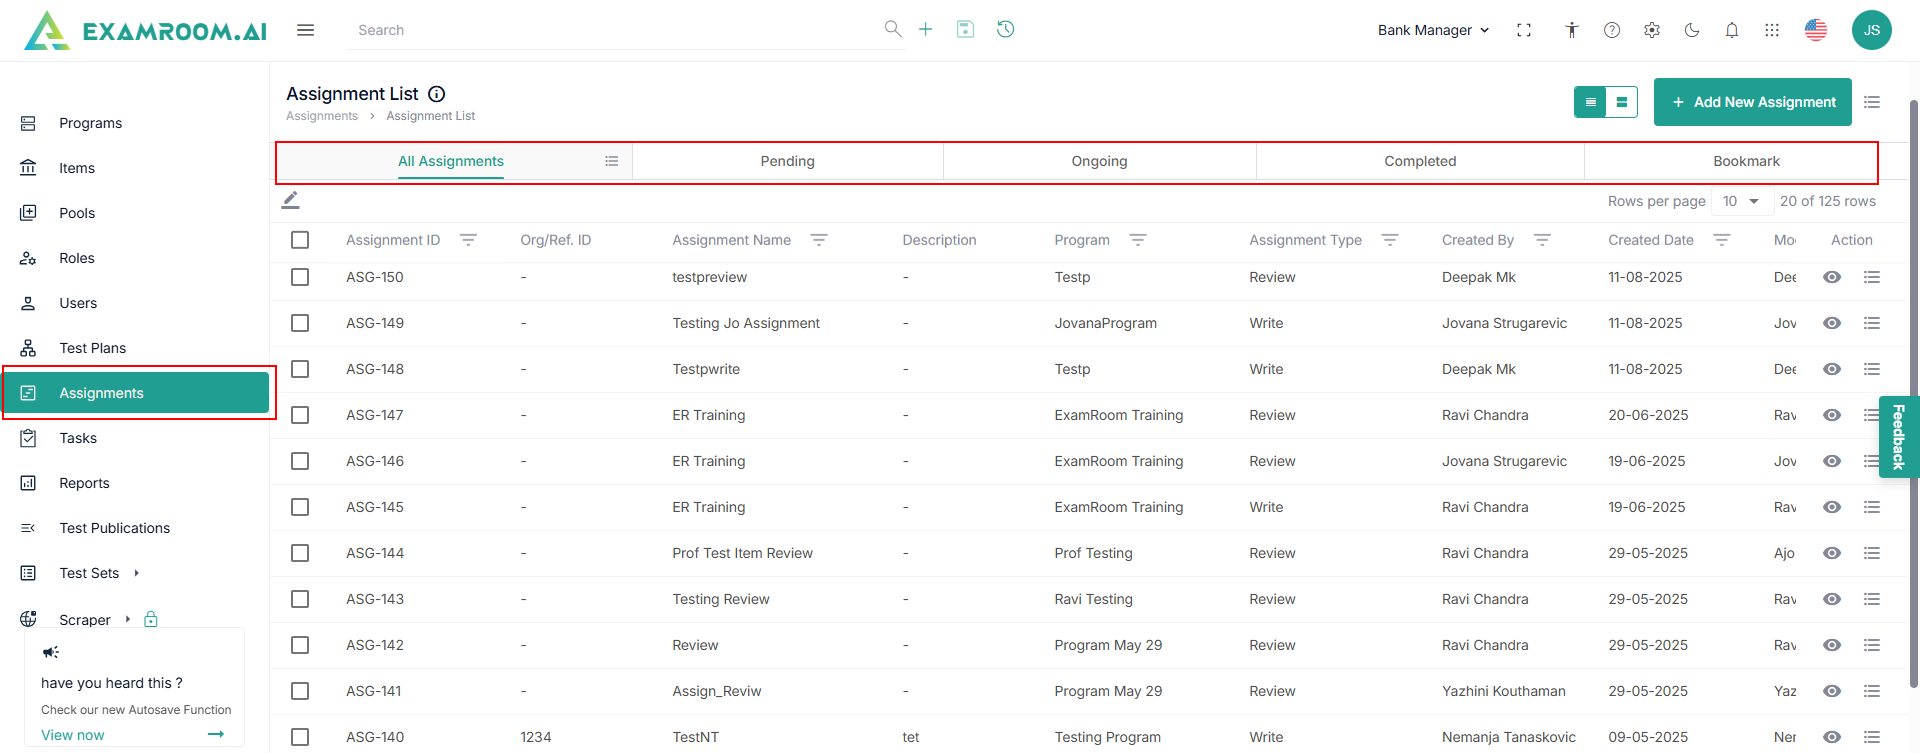Switch to the Pending tab
This screenshot has height=753, width=1920.
(x=788, y=161)
